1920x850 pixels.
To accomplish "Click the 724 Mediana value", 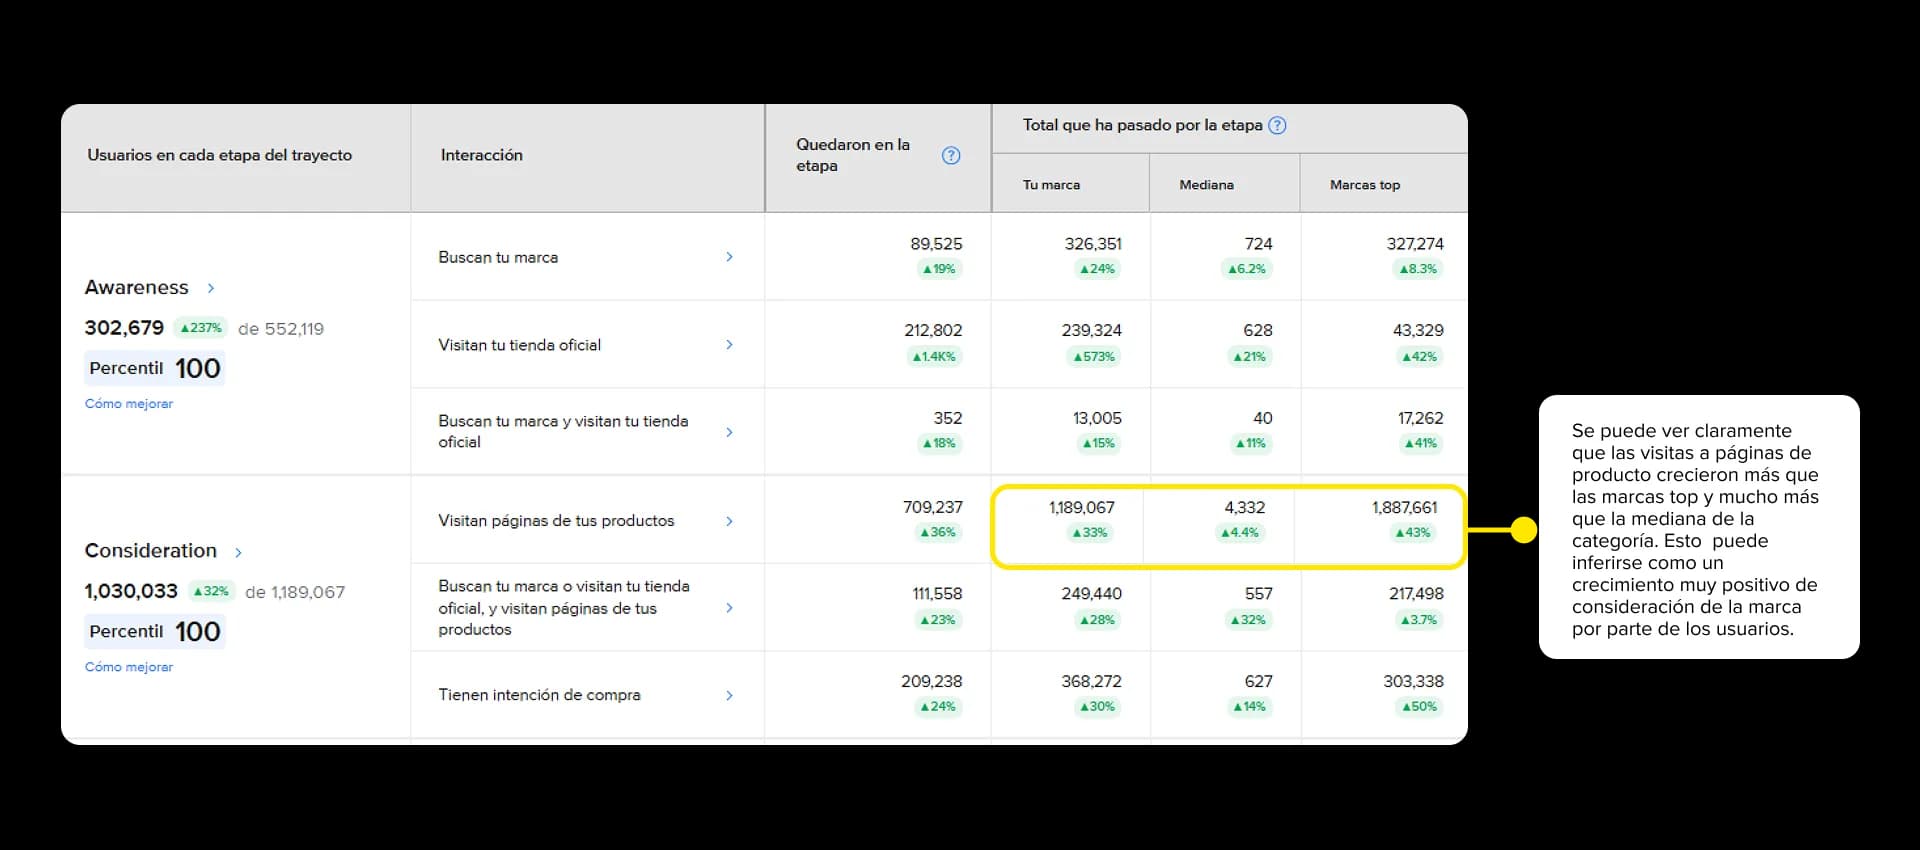I will pos(1258,244).
